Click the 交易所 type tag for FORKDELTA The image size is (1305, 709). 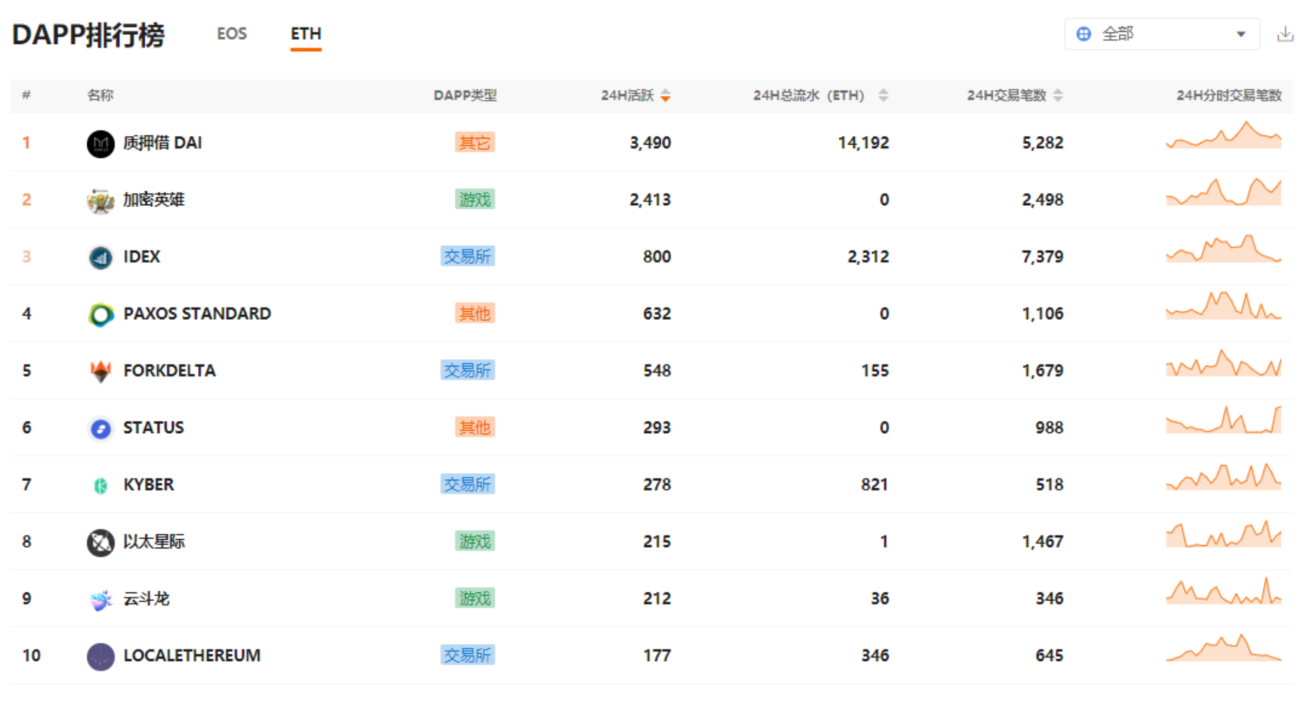467,371
